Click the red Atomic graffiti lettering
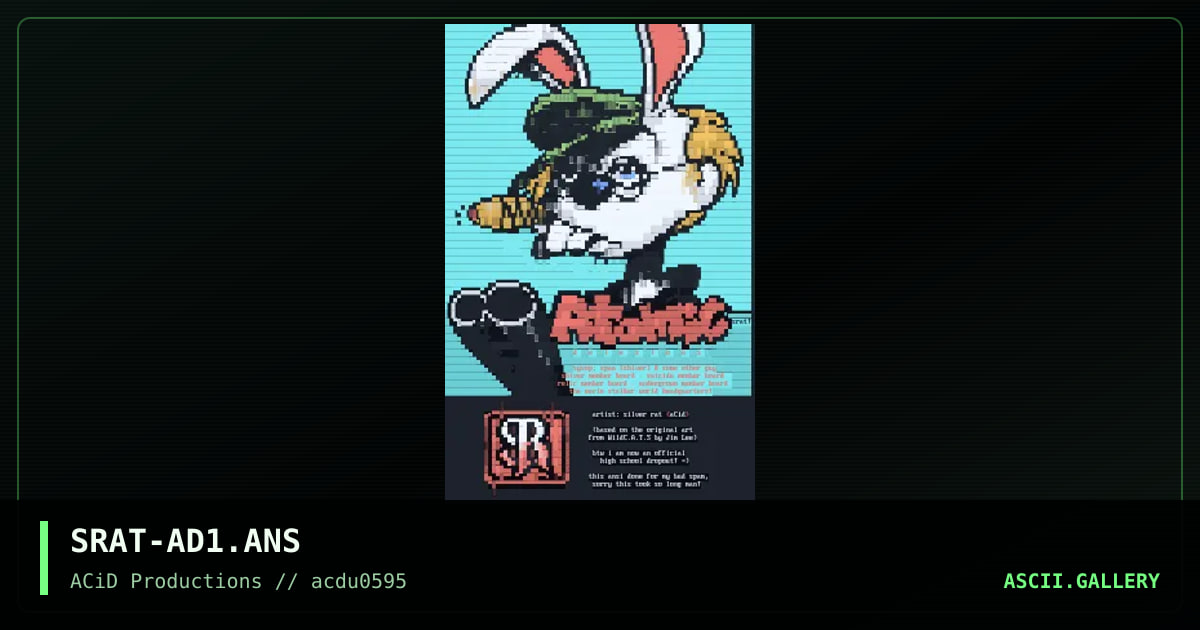Viewport: 1200px width, 630px height. click(641, 320)
